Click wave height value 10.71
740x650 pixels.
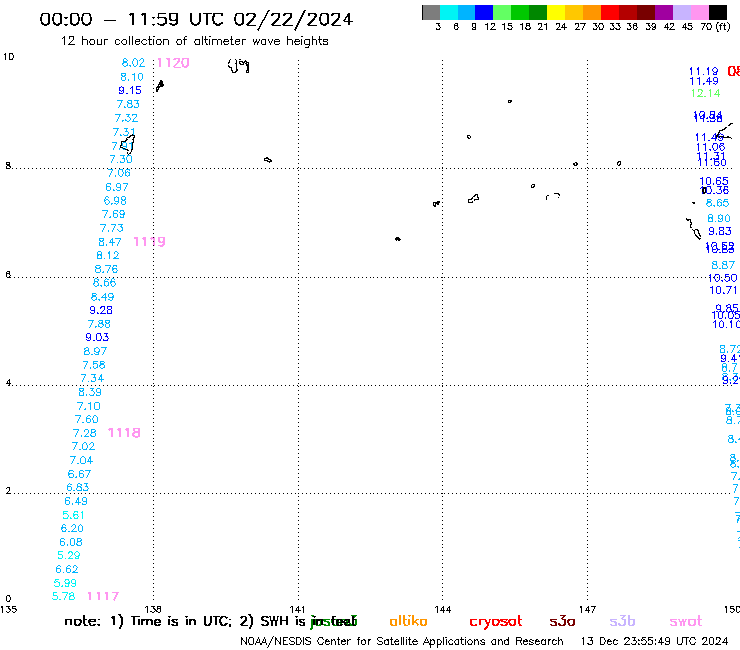[x=723, y=290]
